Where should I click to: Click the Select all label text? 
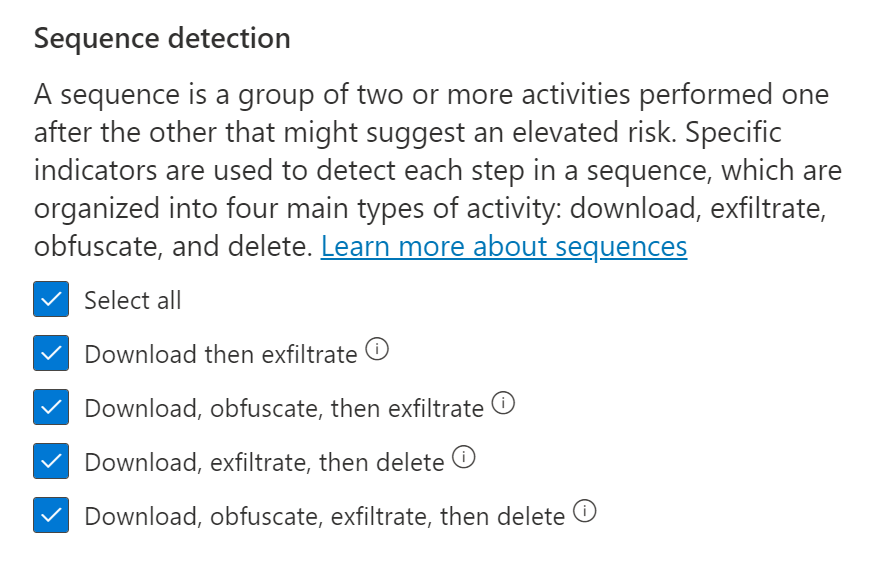133,300
